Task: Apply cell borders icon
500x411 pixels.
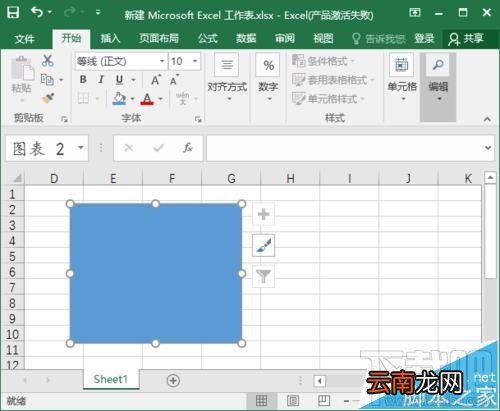Action: 83,99
